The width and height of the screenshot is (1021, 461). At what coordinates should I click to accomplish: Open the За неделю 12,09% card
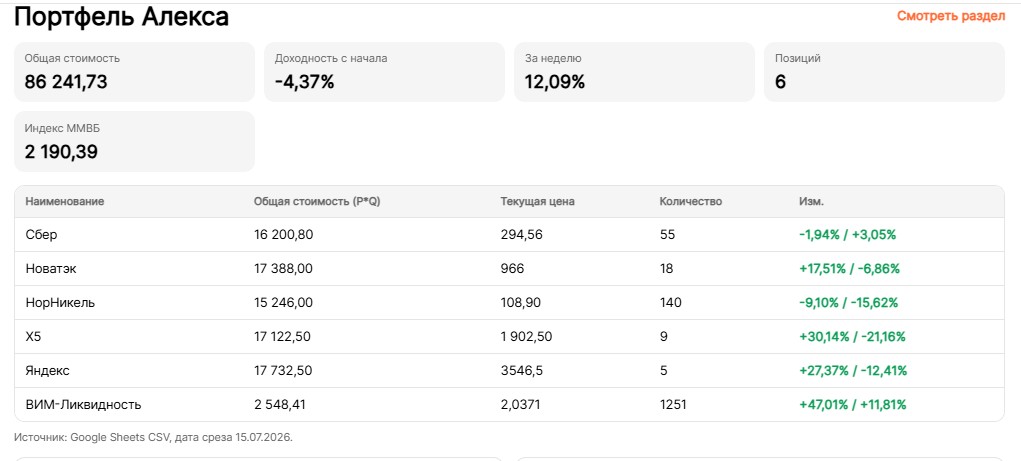click(634, 72)
